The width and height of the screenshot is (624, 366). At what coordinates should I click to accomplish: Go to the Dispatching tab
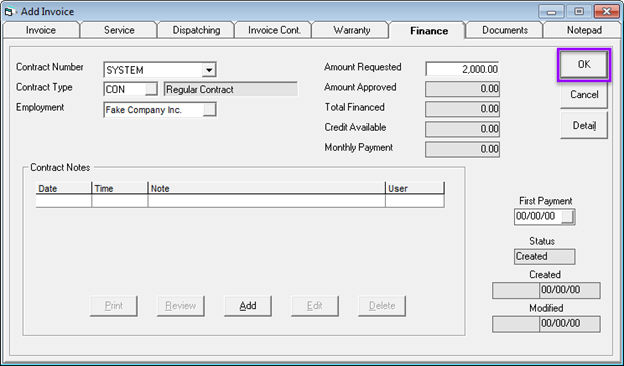point(196,30)
